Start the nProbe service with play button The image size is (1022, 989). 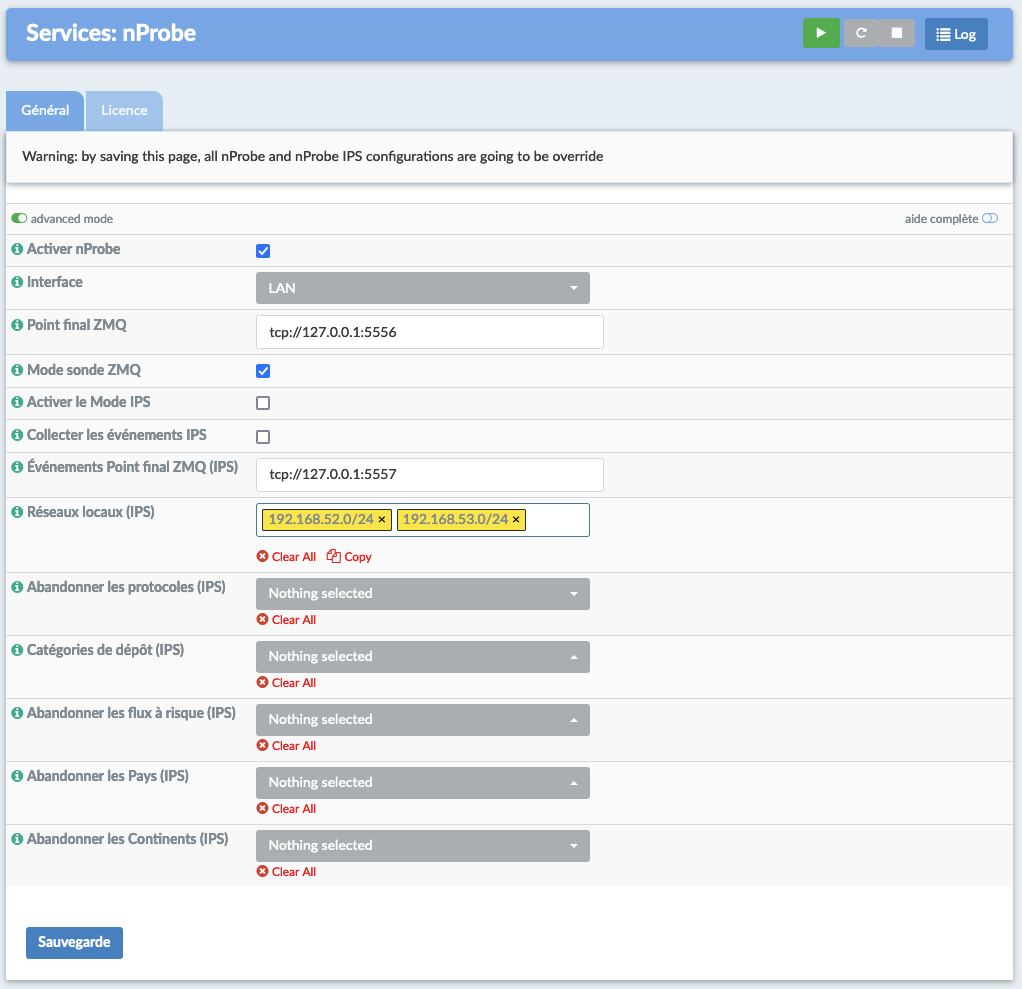[821, 33]
